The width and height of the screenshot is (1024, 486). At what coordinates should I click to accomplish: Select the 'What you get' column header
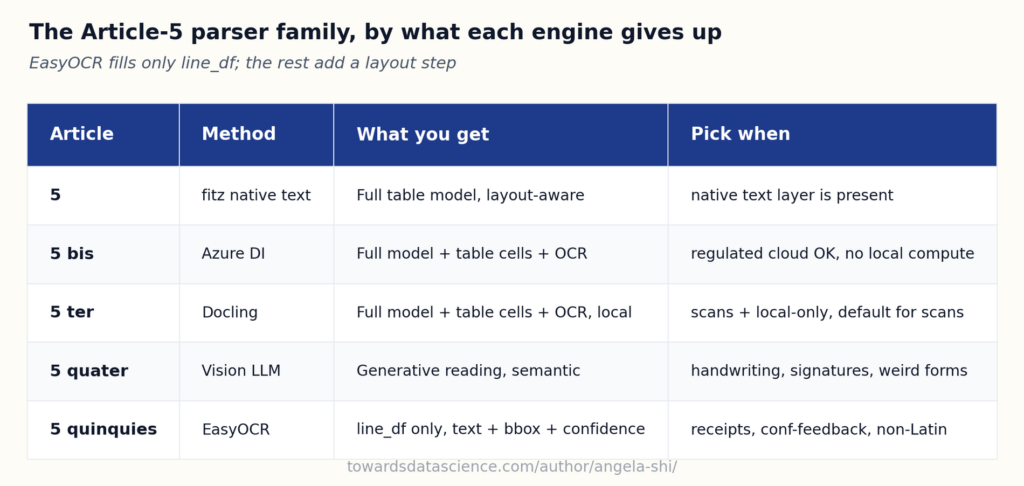tap(500, 135)
